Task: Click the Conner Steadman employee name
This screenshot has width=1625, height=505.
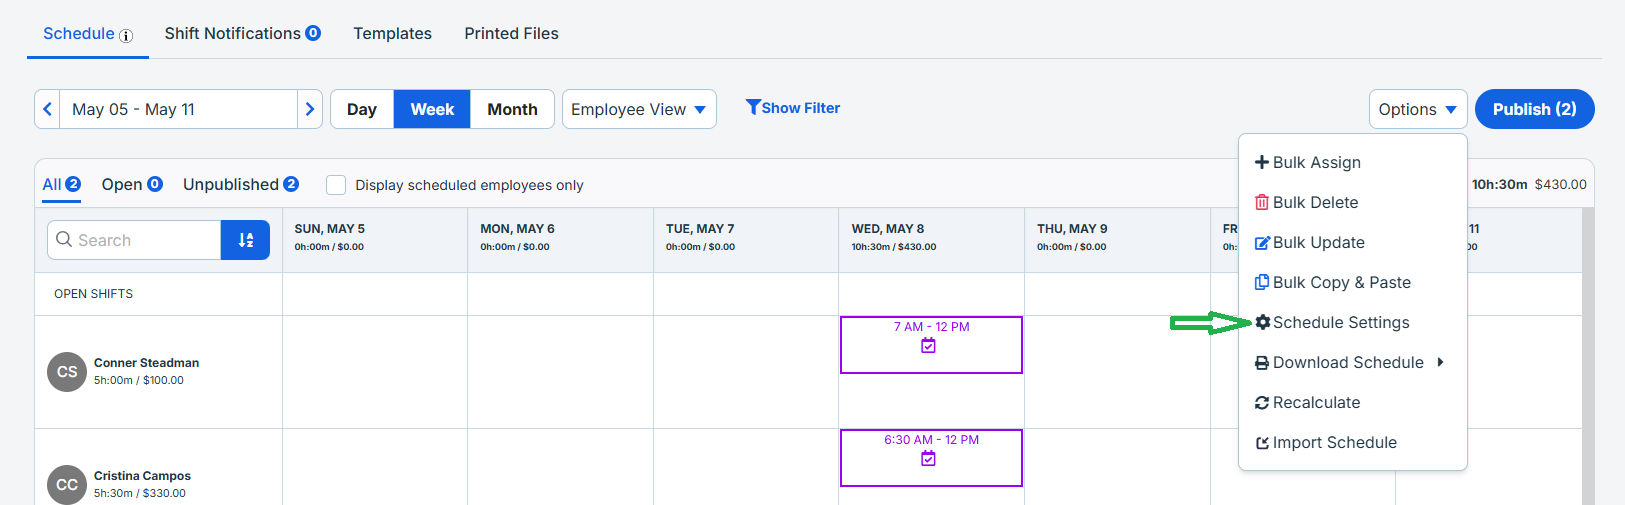Action: (x=146, y=363)
